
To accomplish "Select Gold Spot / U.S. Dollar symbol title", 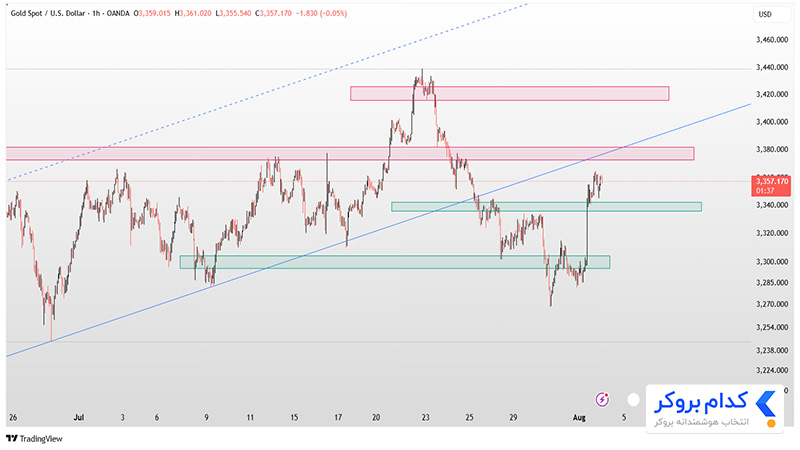I will pyautogui.click(x=48, y=13).
